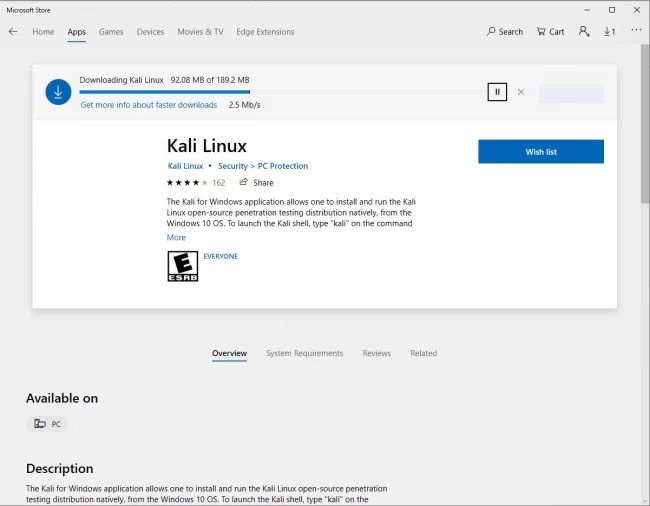The height and width of the screenshot is (506, 650).
Task: Open the Related section tab
Action: pos(423,353)
